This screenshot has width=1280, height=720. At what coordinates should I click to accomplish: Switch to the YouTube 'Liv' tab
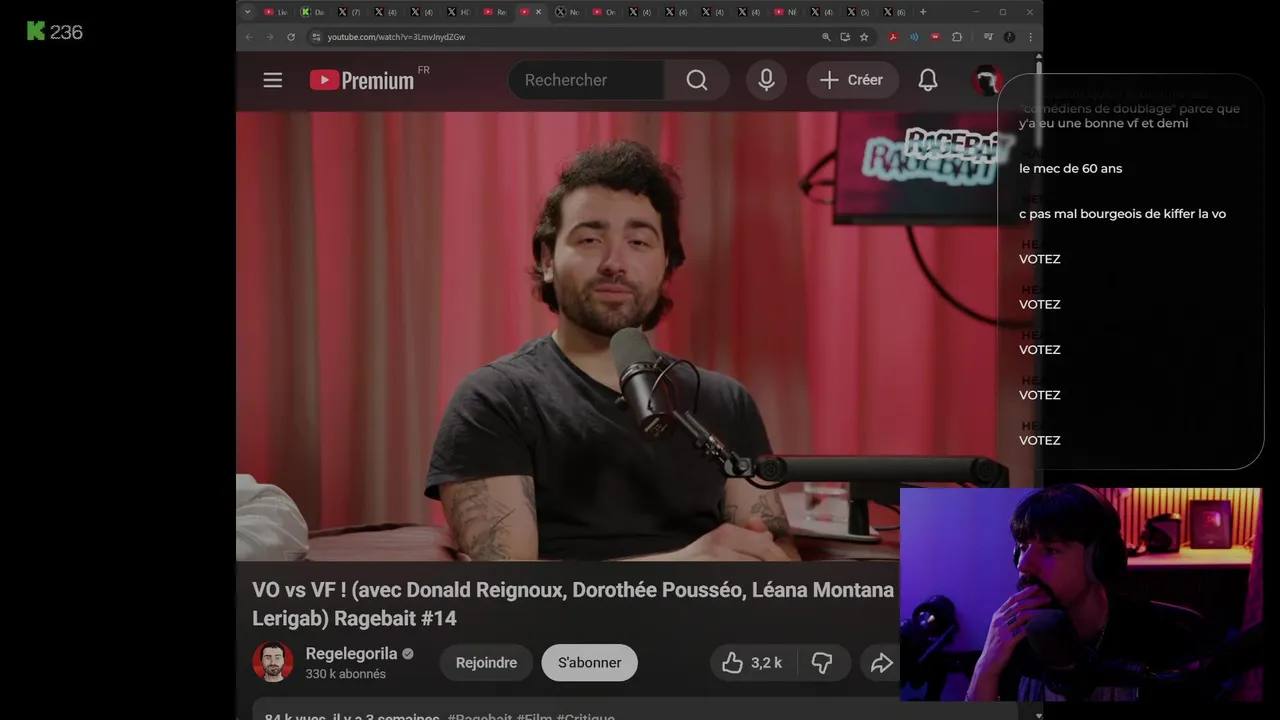click(276, 12)
